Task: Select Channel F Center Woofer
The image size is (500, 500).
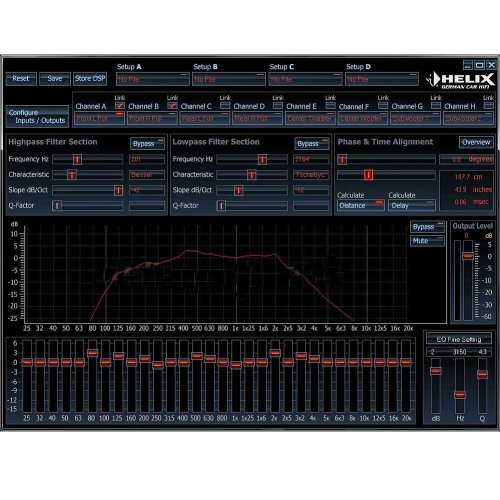Action: click(x=363, y=119)
